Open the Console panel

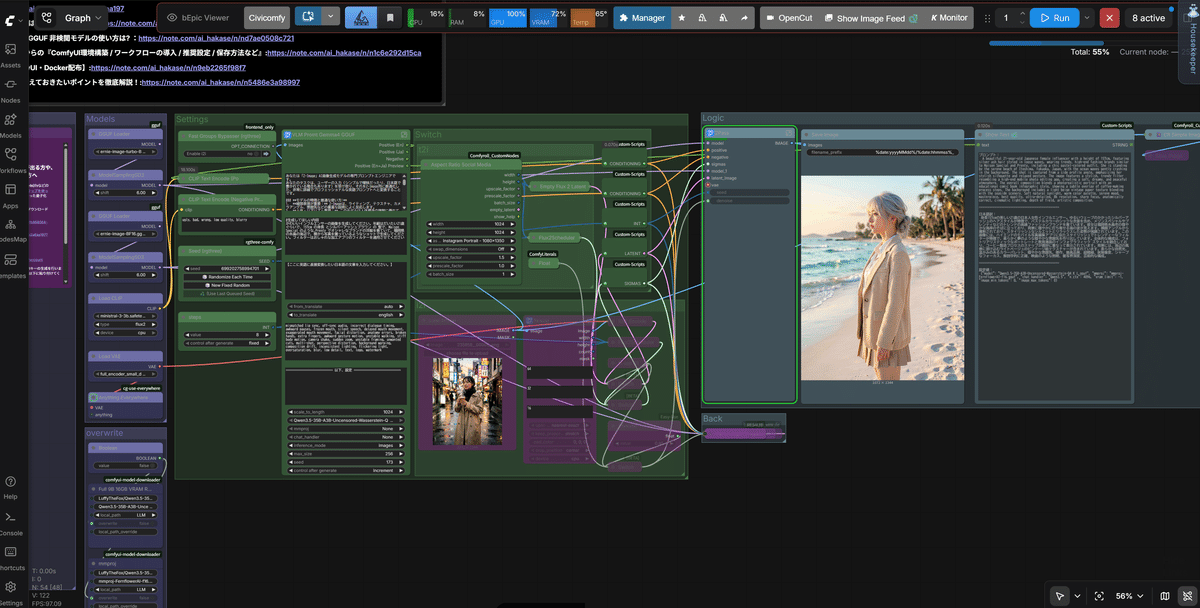click(x=10, y=523)
